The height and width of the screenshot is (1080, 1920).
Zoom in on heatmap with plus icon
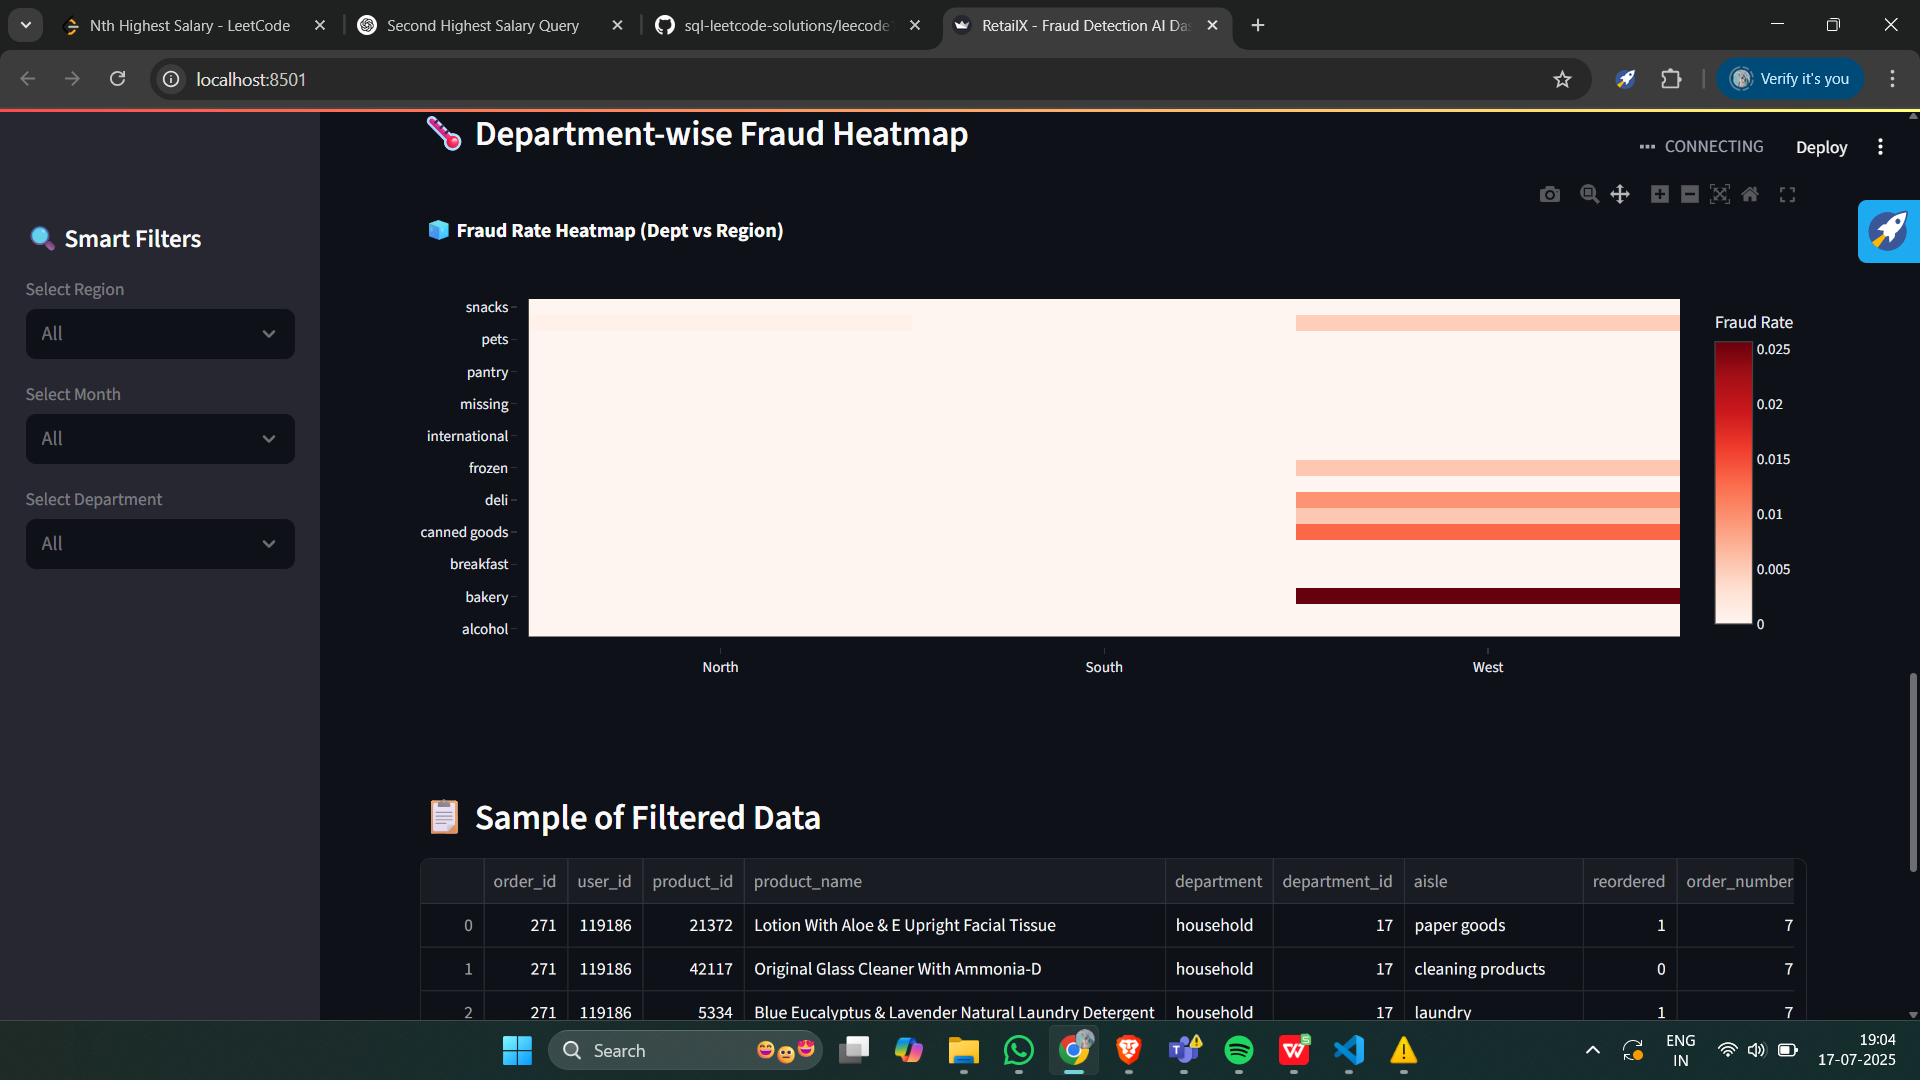pos(1659,194)
